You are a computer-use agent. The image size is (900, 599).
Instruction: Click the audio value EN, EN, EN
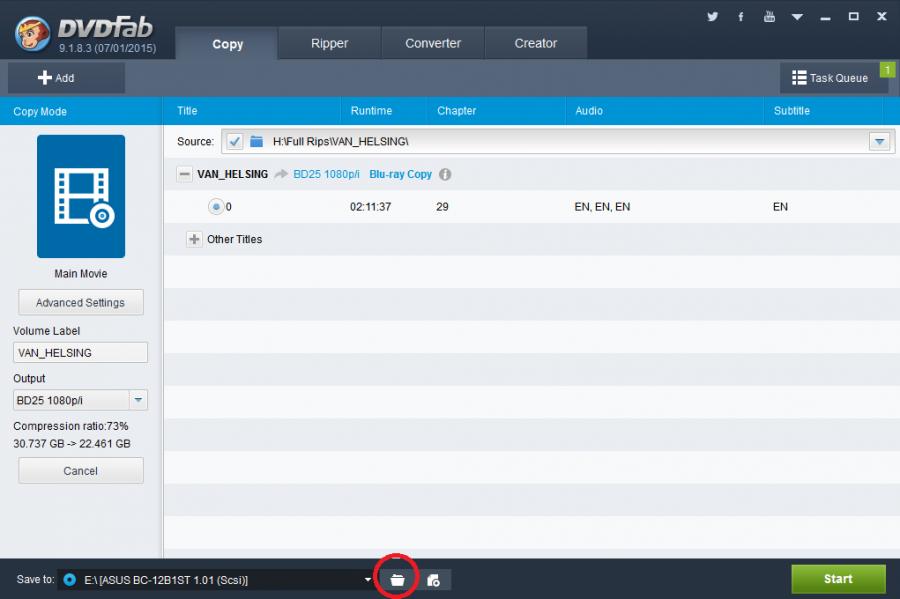coord(602,207)
